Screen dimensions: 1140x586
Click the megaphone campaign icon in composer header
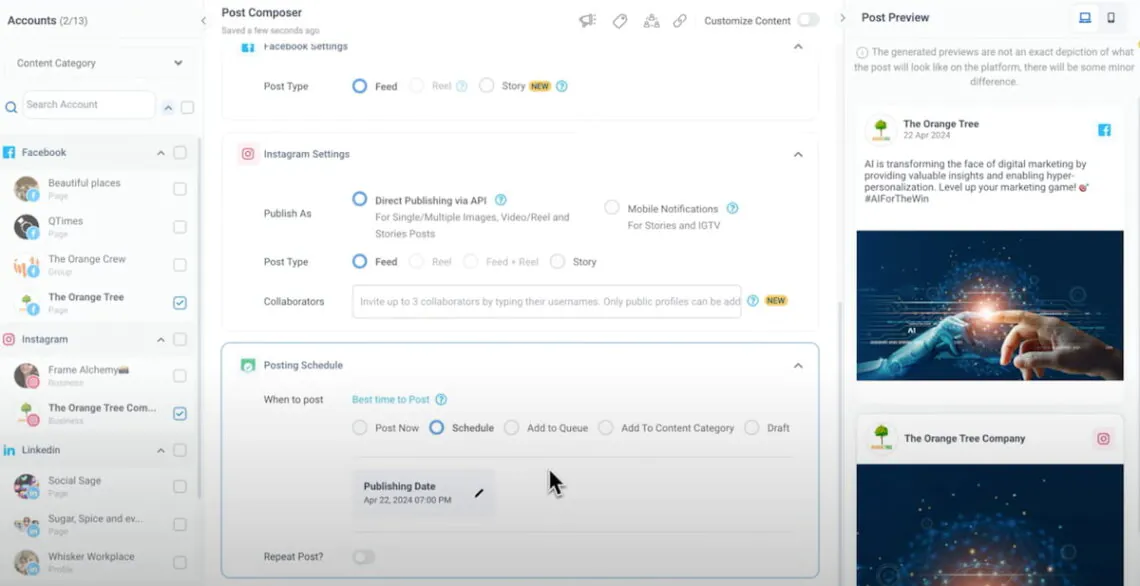[587, 21]
